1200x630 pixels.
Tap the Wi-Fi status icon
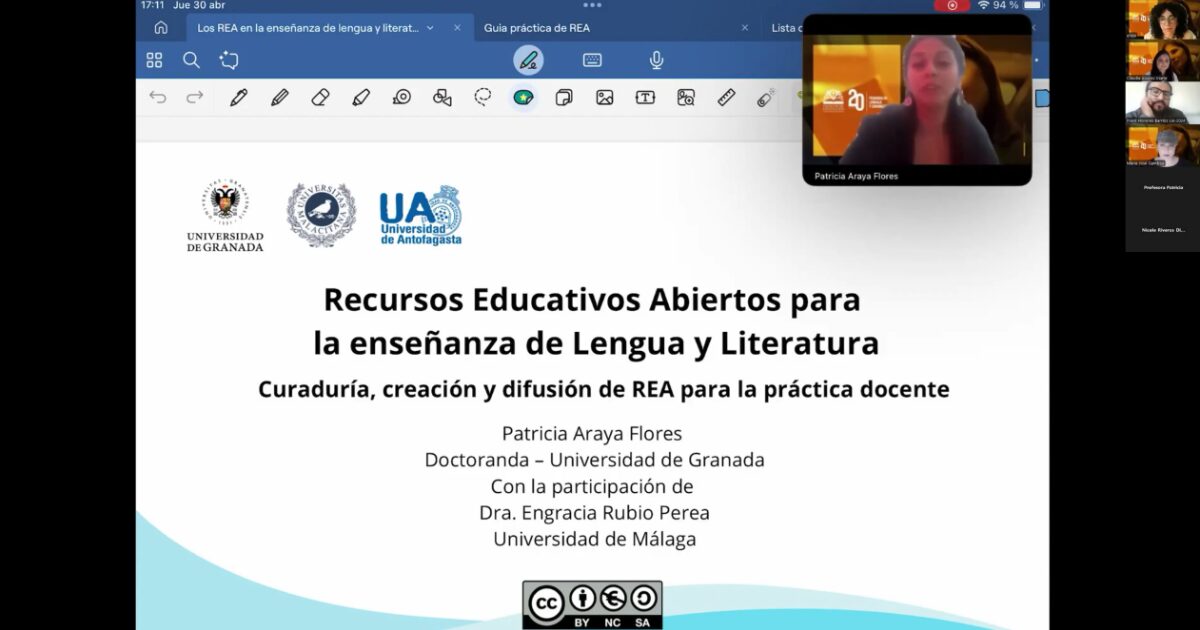(x=983, y=5)
